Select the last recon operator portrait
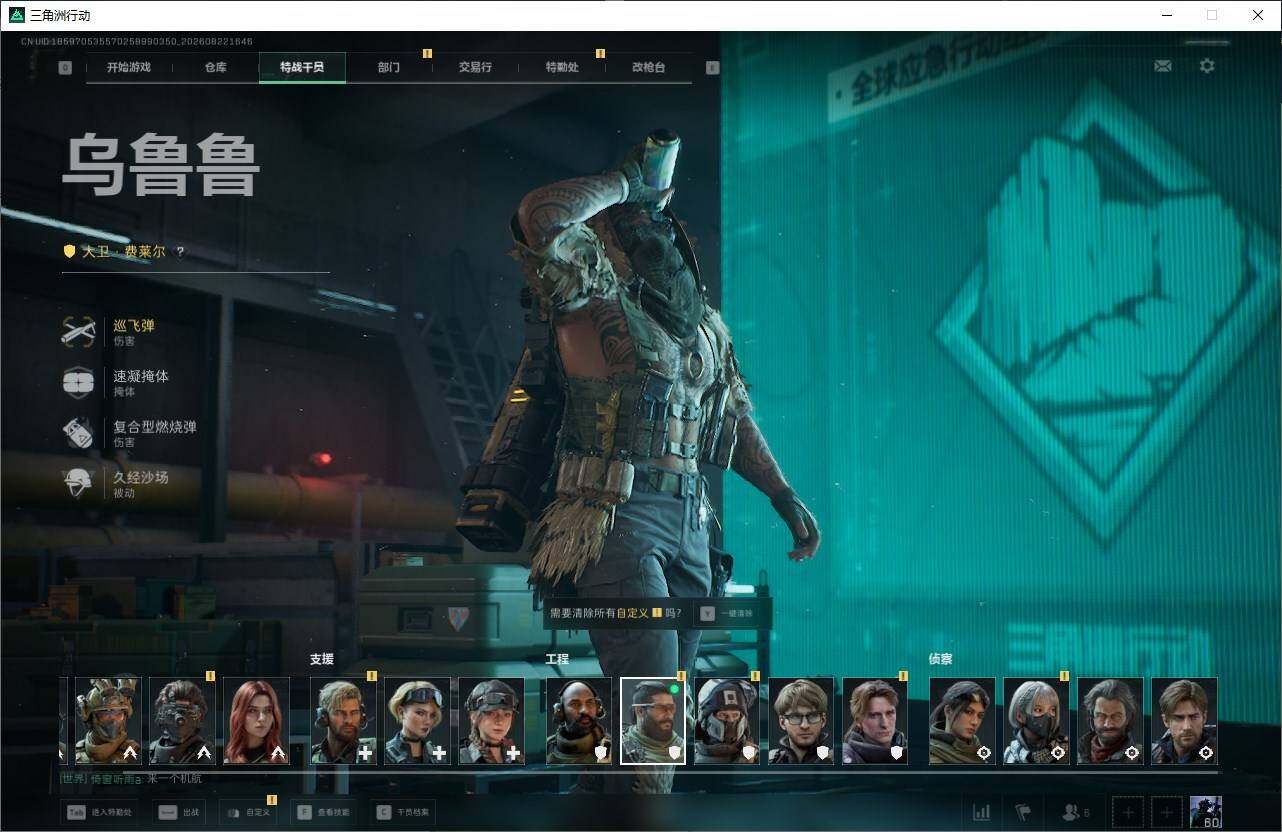Image resolution: width=1282 pixels, height=832 pixels. click(x=1184, y=721)
